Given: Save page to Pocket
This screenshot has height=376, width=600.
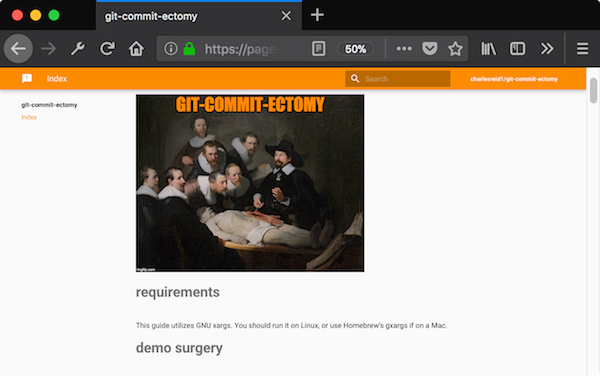Looking at the screenshot, I should 430,49.
